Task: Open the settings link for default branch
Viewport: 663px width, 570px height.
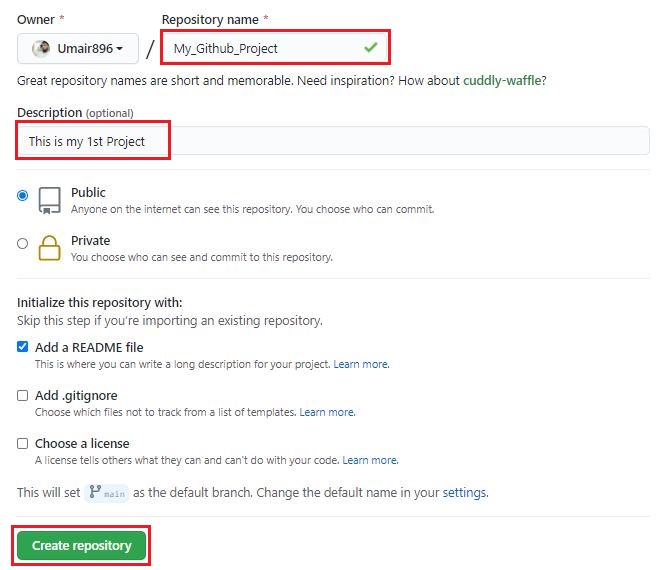Action: coord(464,493)
